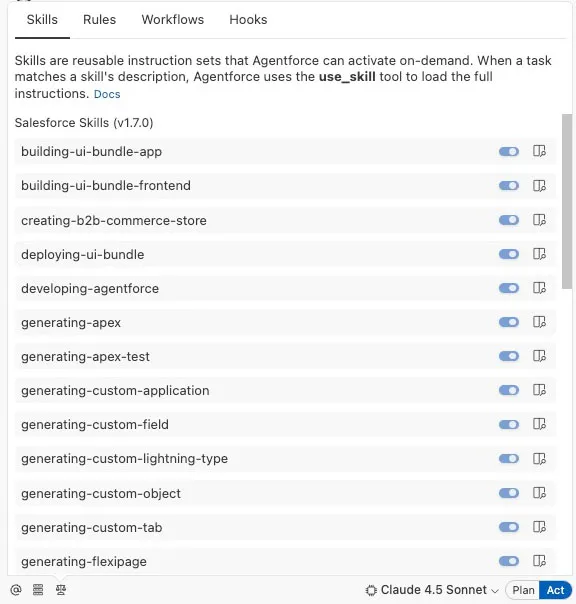576x604 pixels.
Task: Toggle the generating-flexipage skill switch
Action: click(509, 561)
